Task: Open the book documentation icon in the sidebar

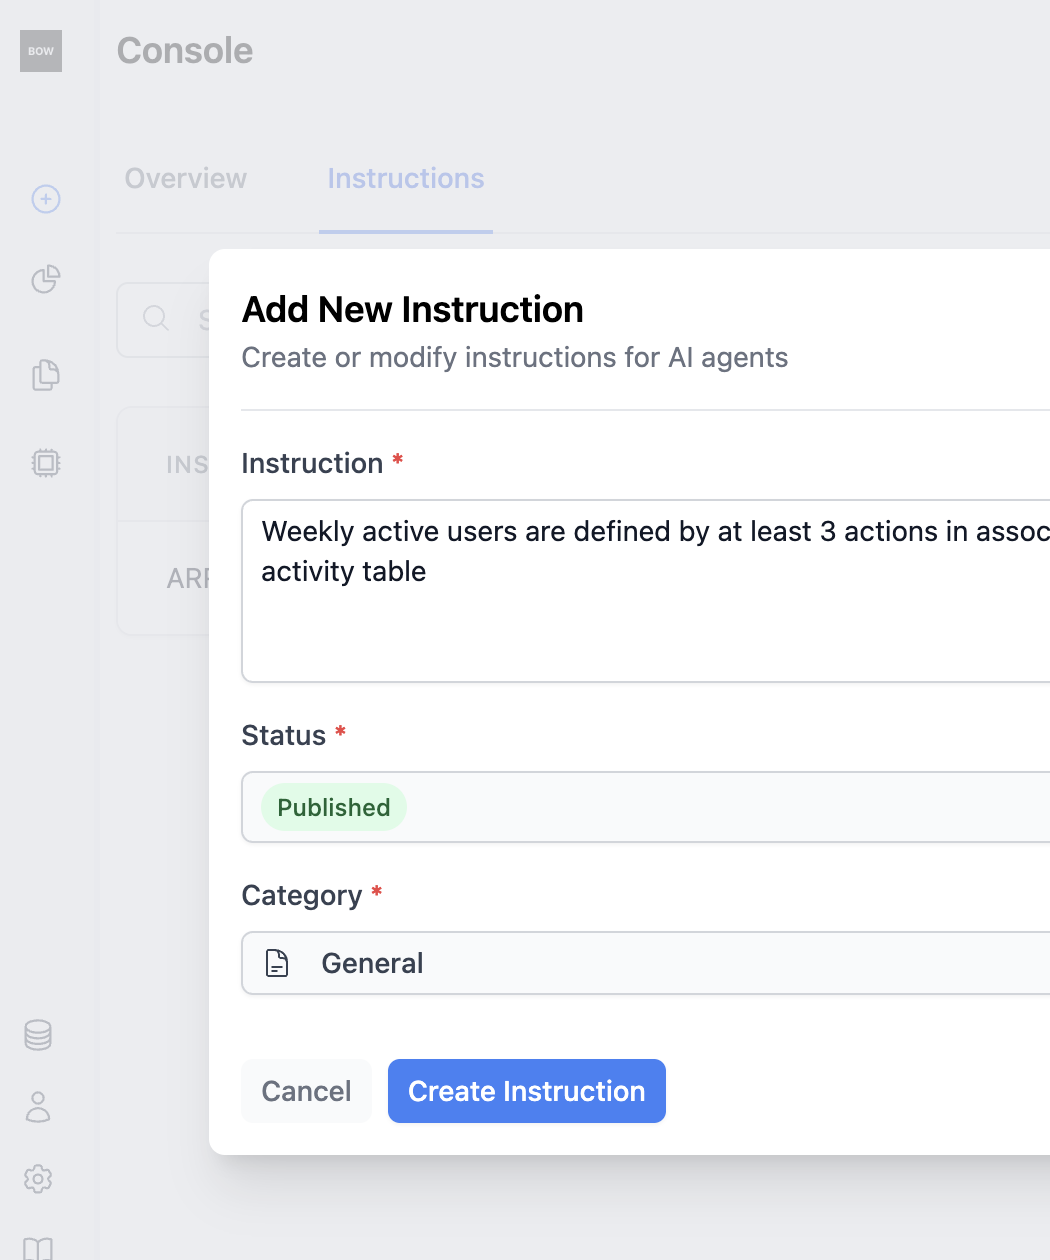Action: tap(38, 1248)
